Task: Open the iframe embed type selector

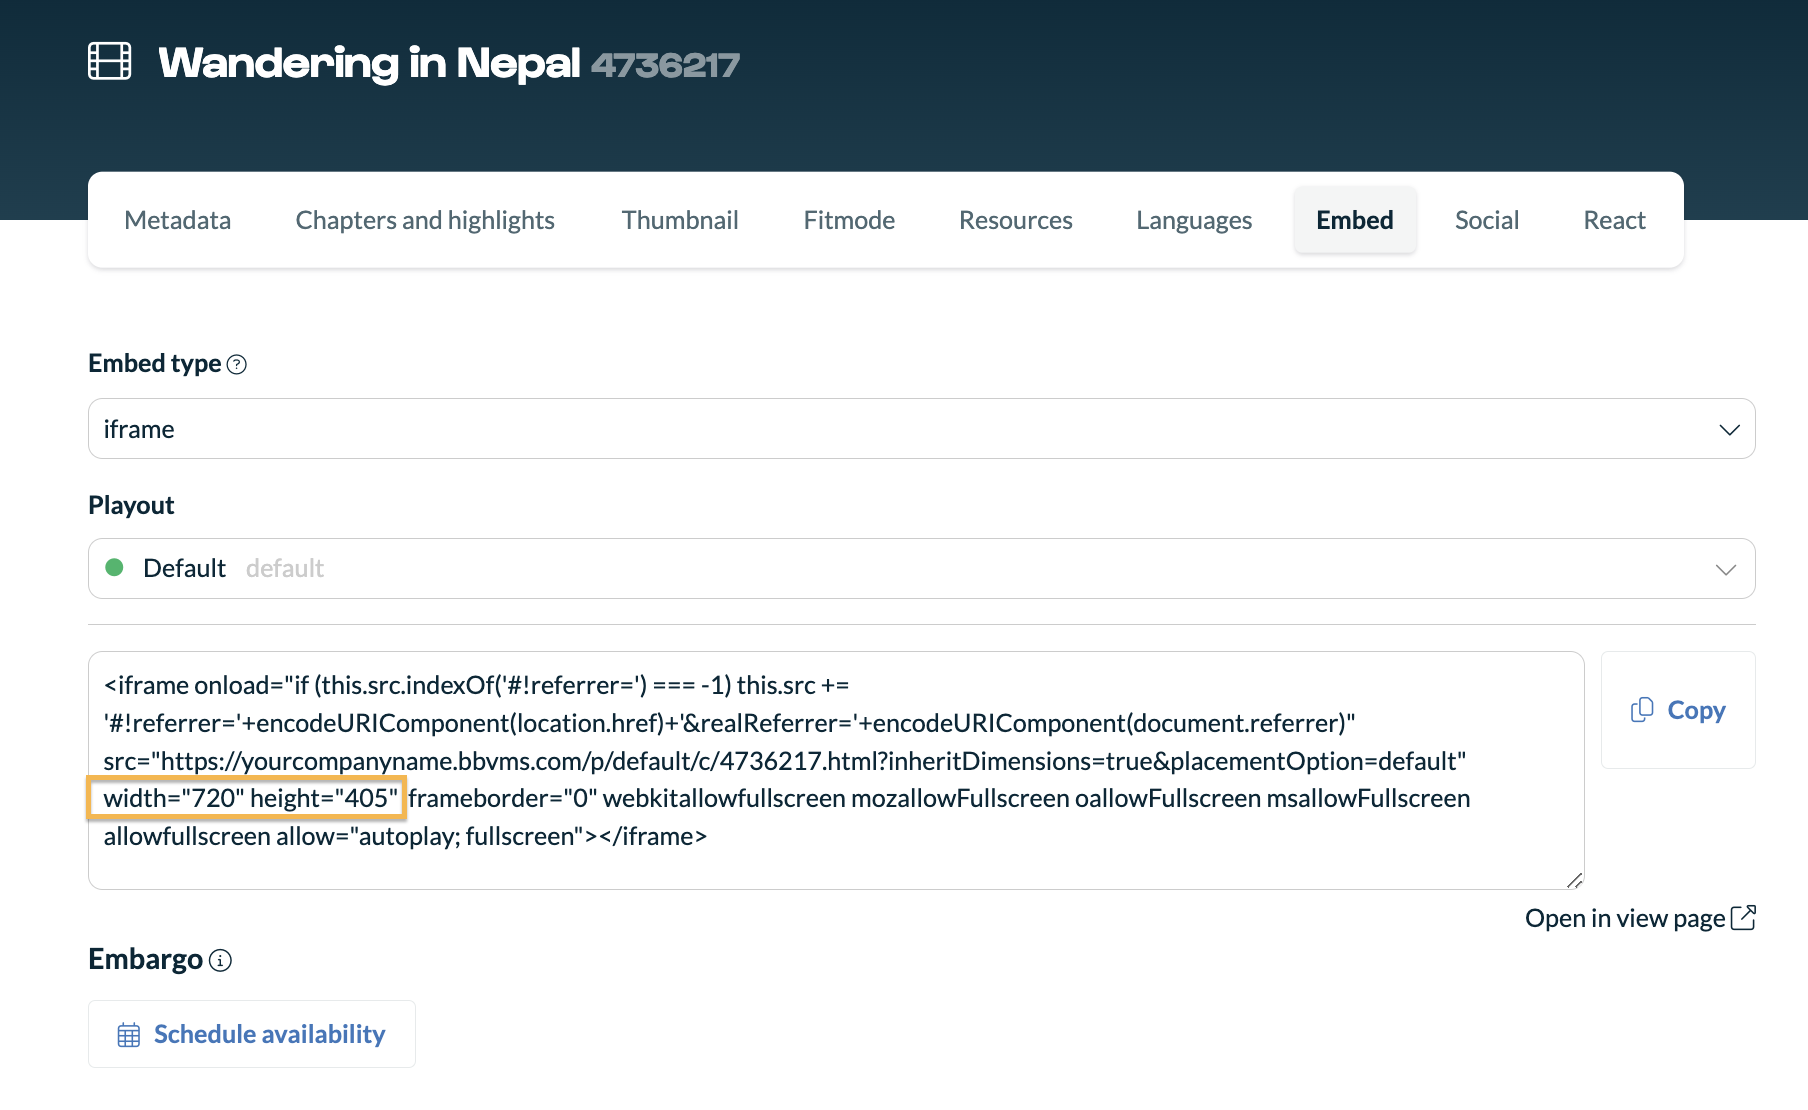Action: [900, 429]
